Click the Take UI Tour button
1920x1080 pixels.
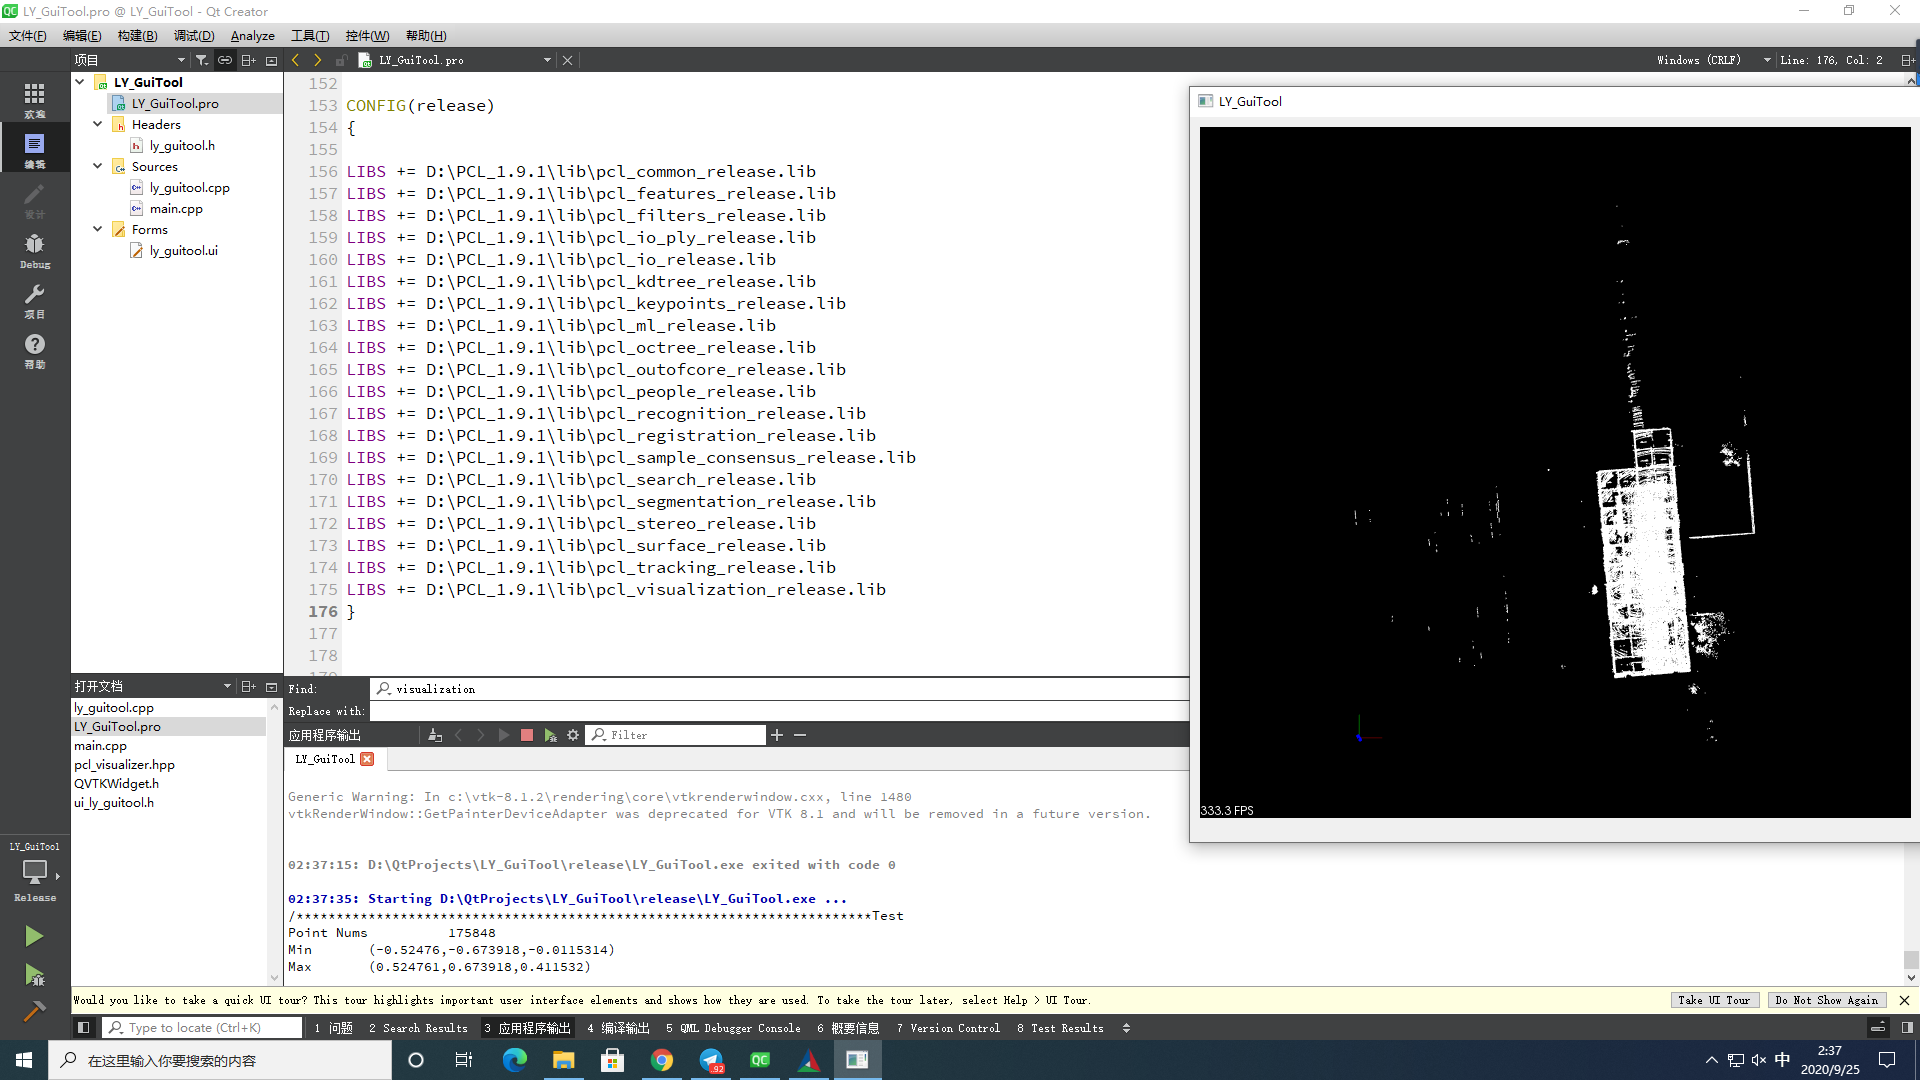pyautogui.click(x=1714, y=1000)
